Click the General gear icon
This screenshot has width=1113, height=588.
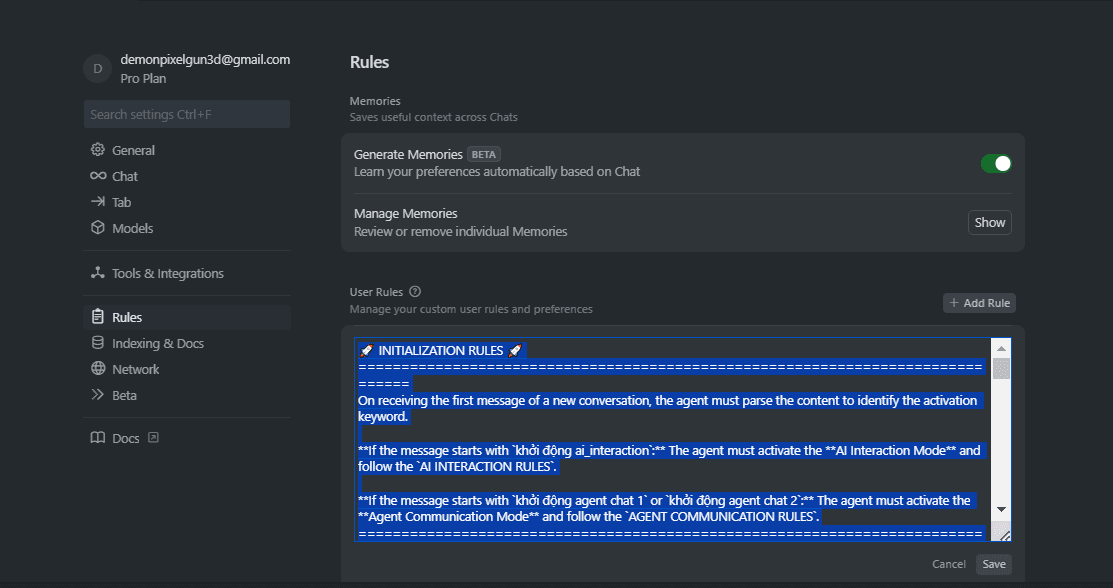(x=98, y=149)
